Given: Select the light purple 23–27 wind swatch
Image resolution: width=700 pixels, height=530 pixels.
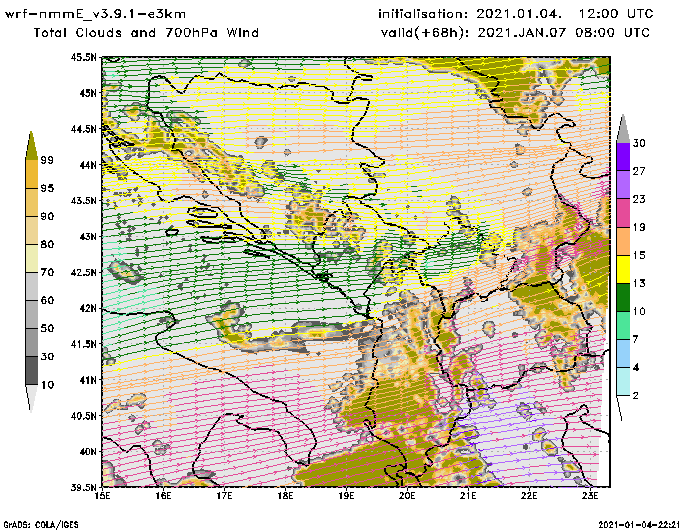Looking at the screenshot, I should (x=623, y=185).
